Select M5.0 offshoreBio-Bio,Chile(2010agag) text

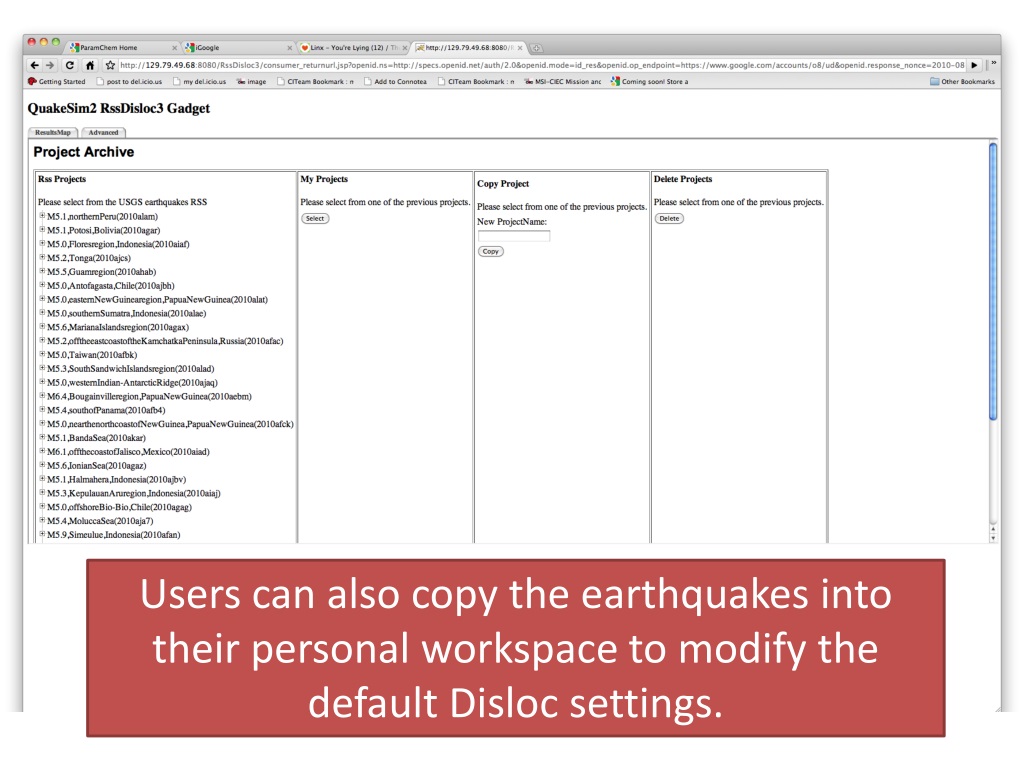coord(120,507)
